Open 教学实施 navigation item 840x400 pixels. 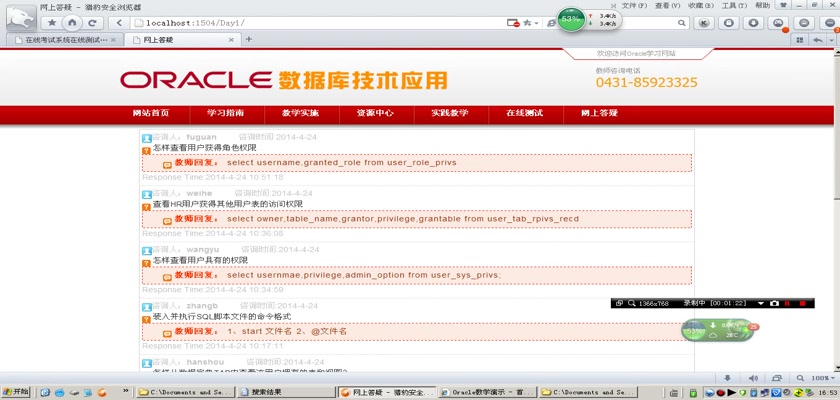pos(301,113)
